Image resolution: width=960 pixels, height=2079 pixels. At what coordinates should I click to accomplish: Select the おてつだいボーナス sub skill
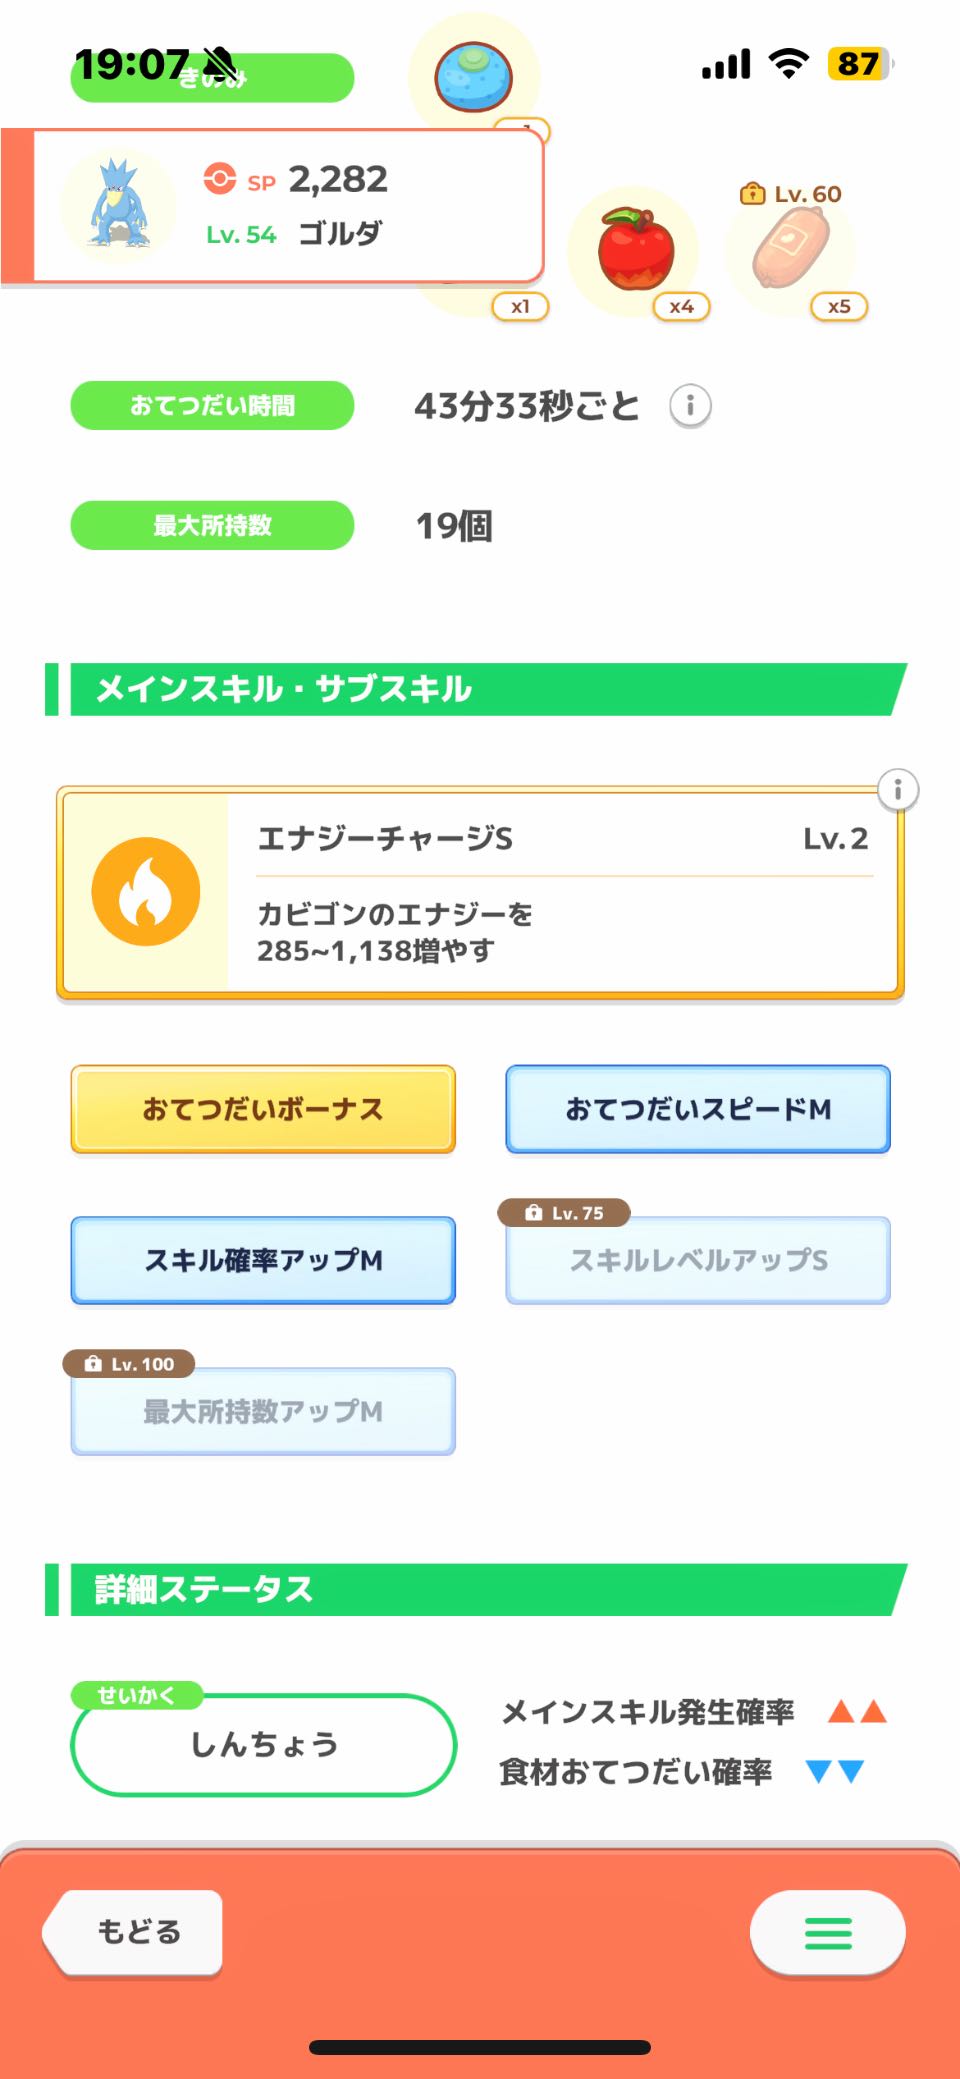(x=263, y=1109)
